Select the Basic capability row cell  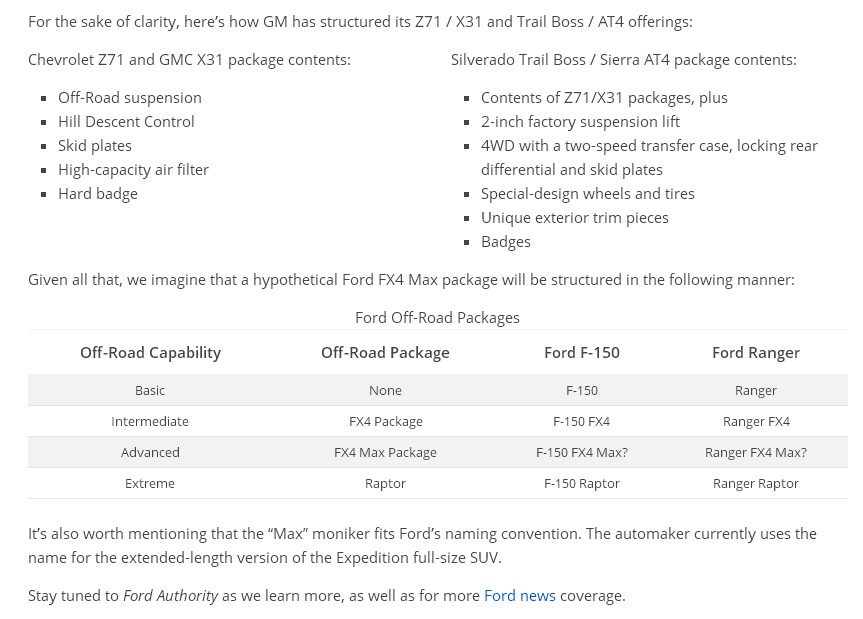150,391
